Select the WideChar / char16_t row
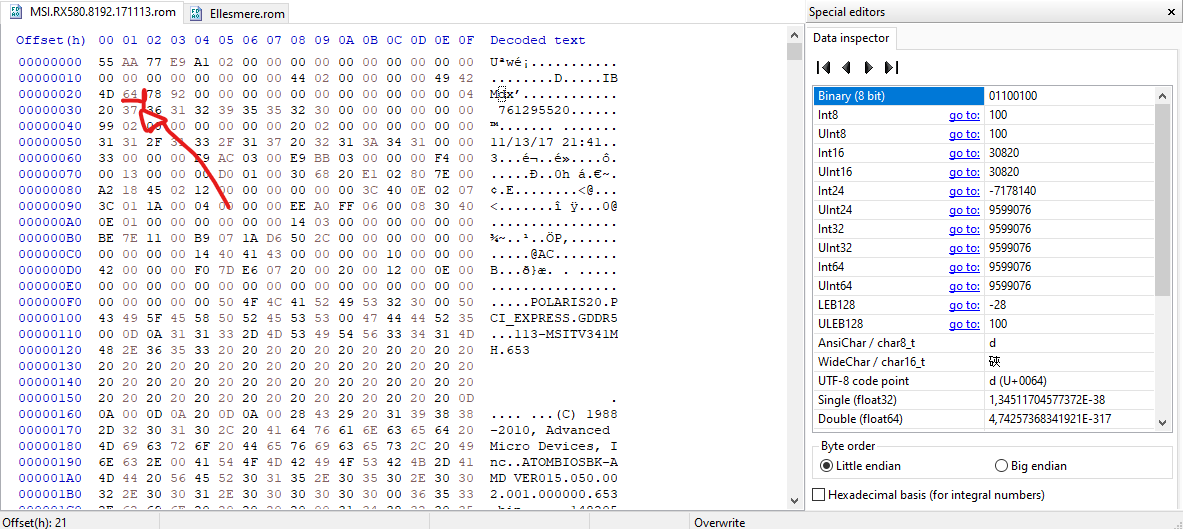The width and height of the screenshot is (1183, 529). tap(984, 361)
